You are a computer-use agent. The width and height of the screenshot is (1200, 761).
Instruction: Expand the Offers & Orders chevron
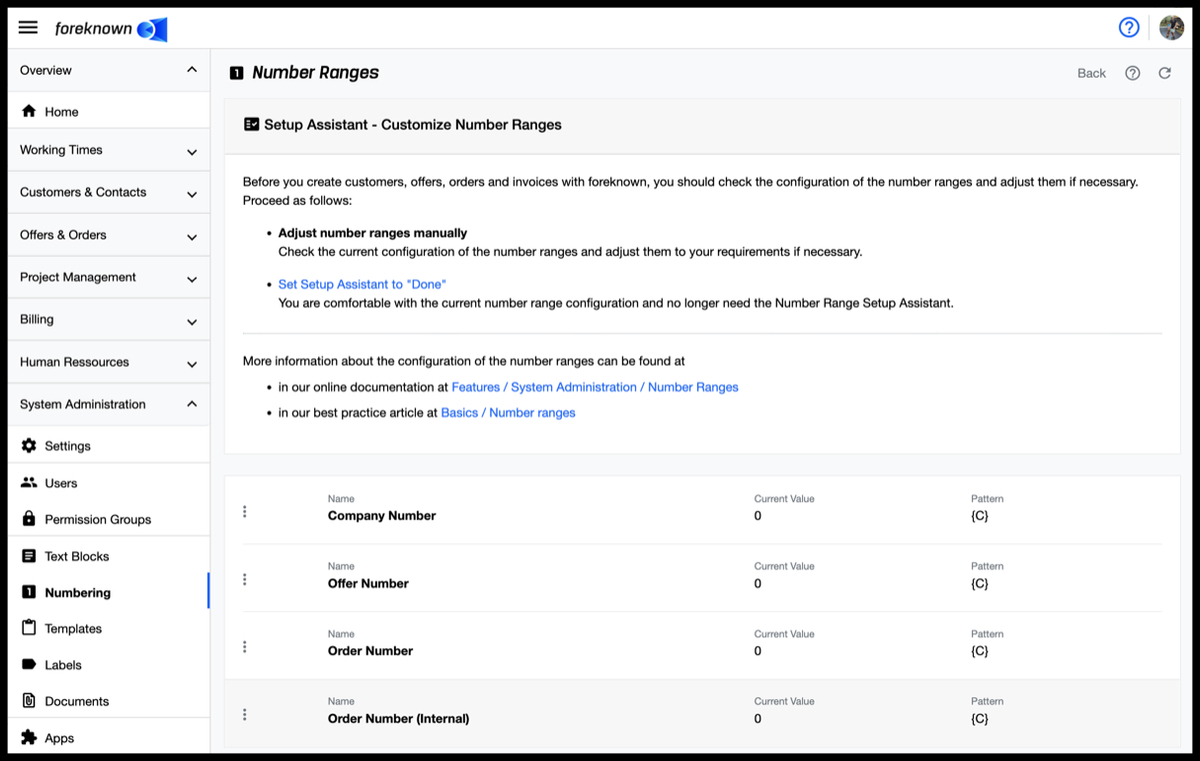[192, 237]
